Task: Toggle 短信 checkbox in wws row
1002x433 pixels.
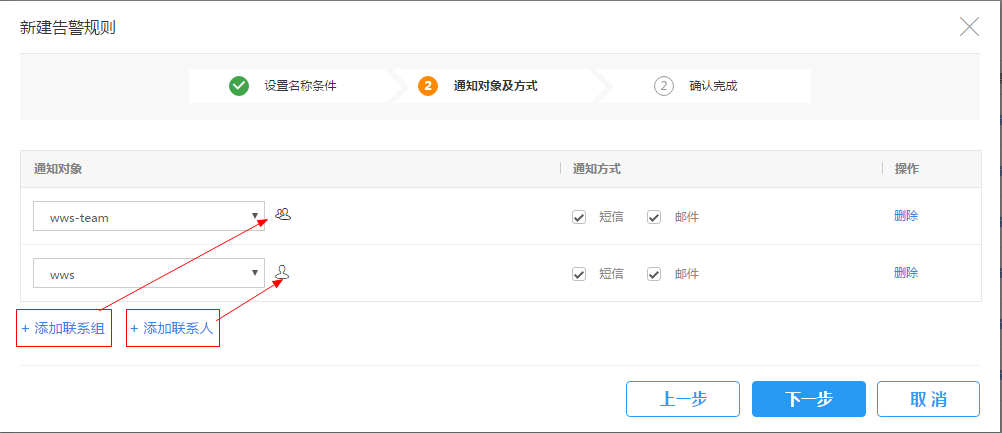Action: (x=579, y=274)
